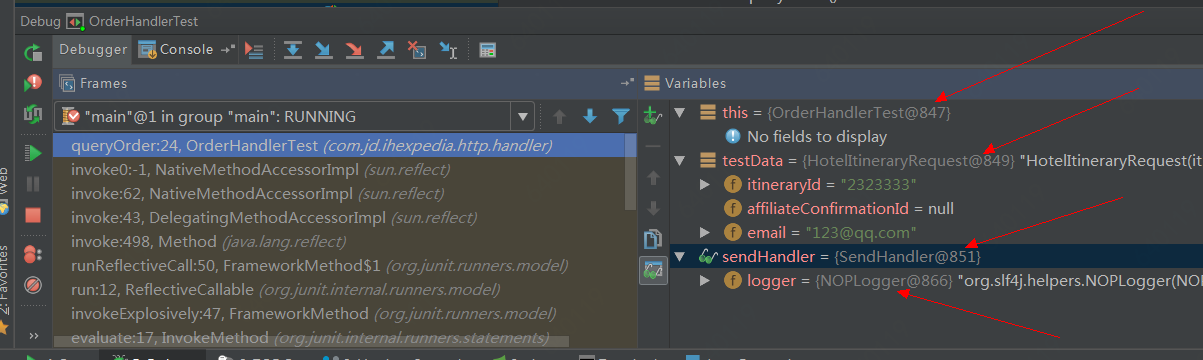Click Rerun Failed Tests icon
The width and height of the screenshot is (1203, 360).
pos(33,82)
